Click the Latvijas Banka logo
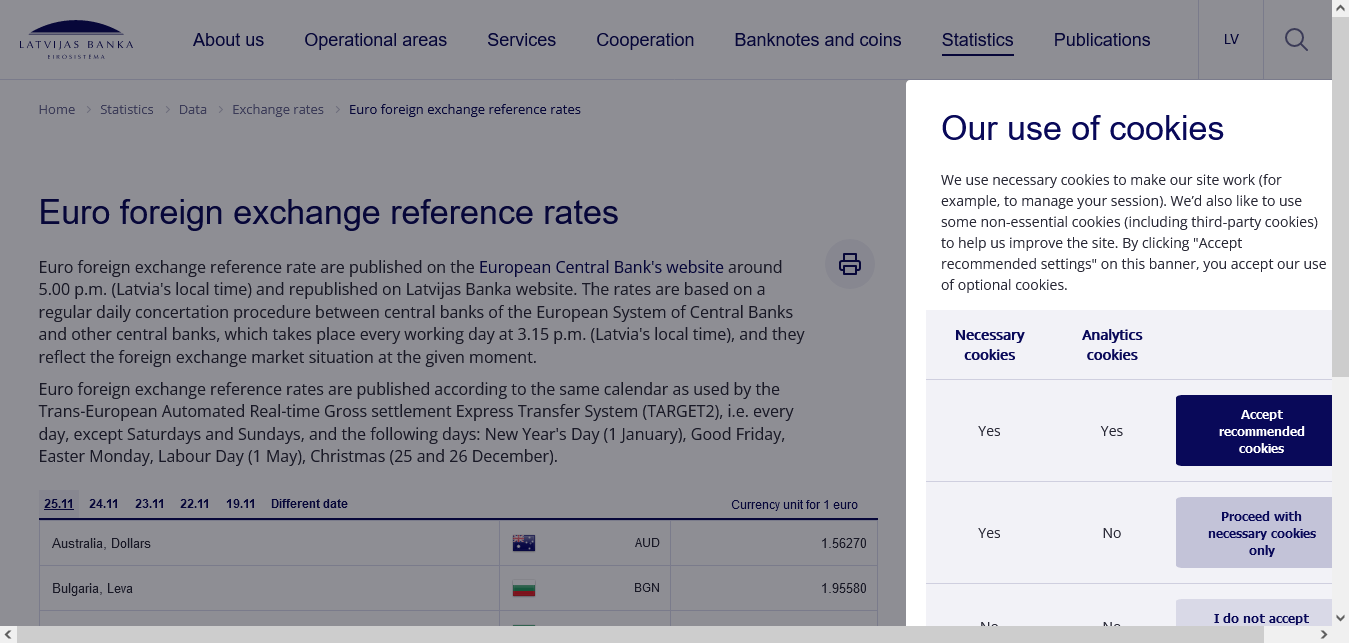The width and height of the screenshot is (1366, 643). (x=75, y=39)
